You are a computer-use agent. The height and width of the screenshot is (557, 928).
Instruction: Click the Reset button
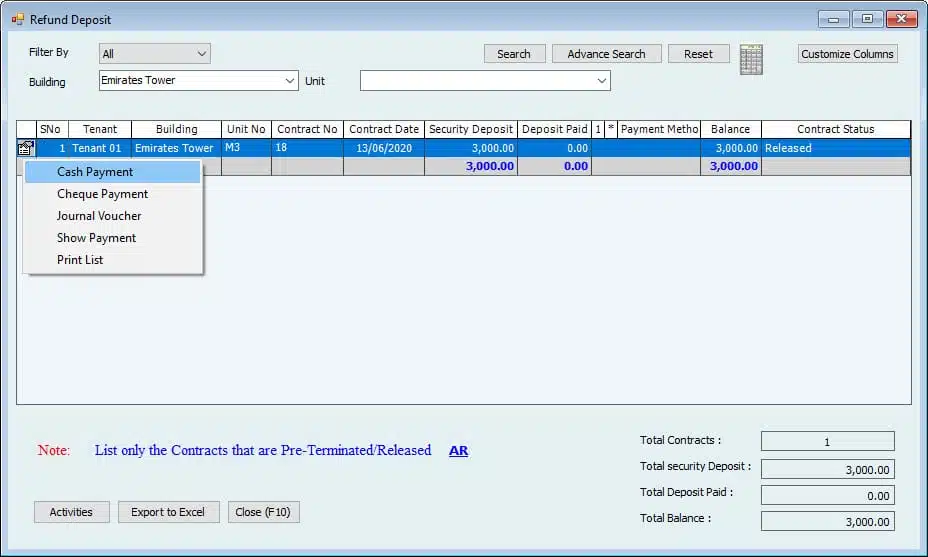coord(698,54)
